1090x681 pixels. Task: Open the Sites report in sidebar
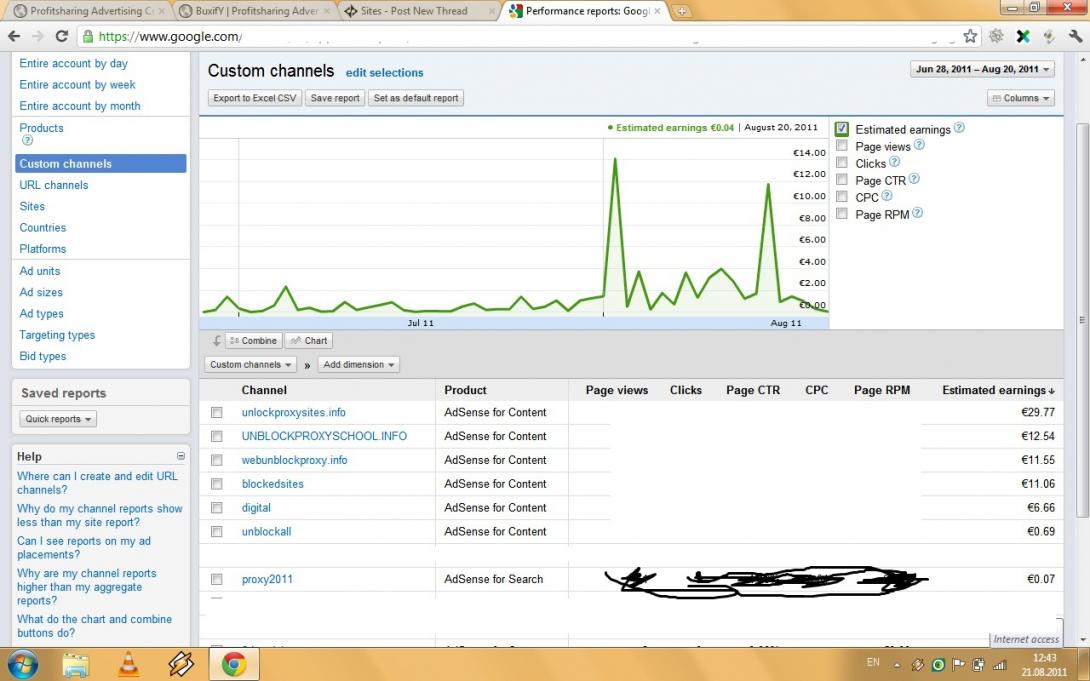pos(32,206)
